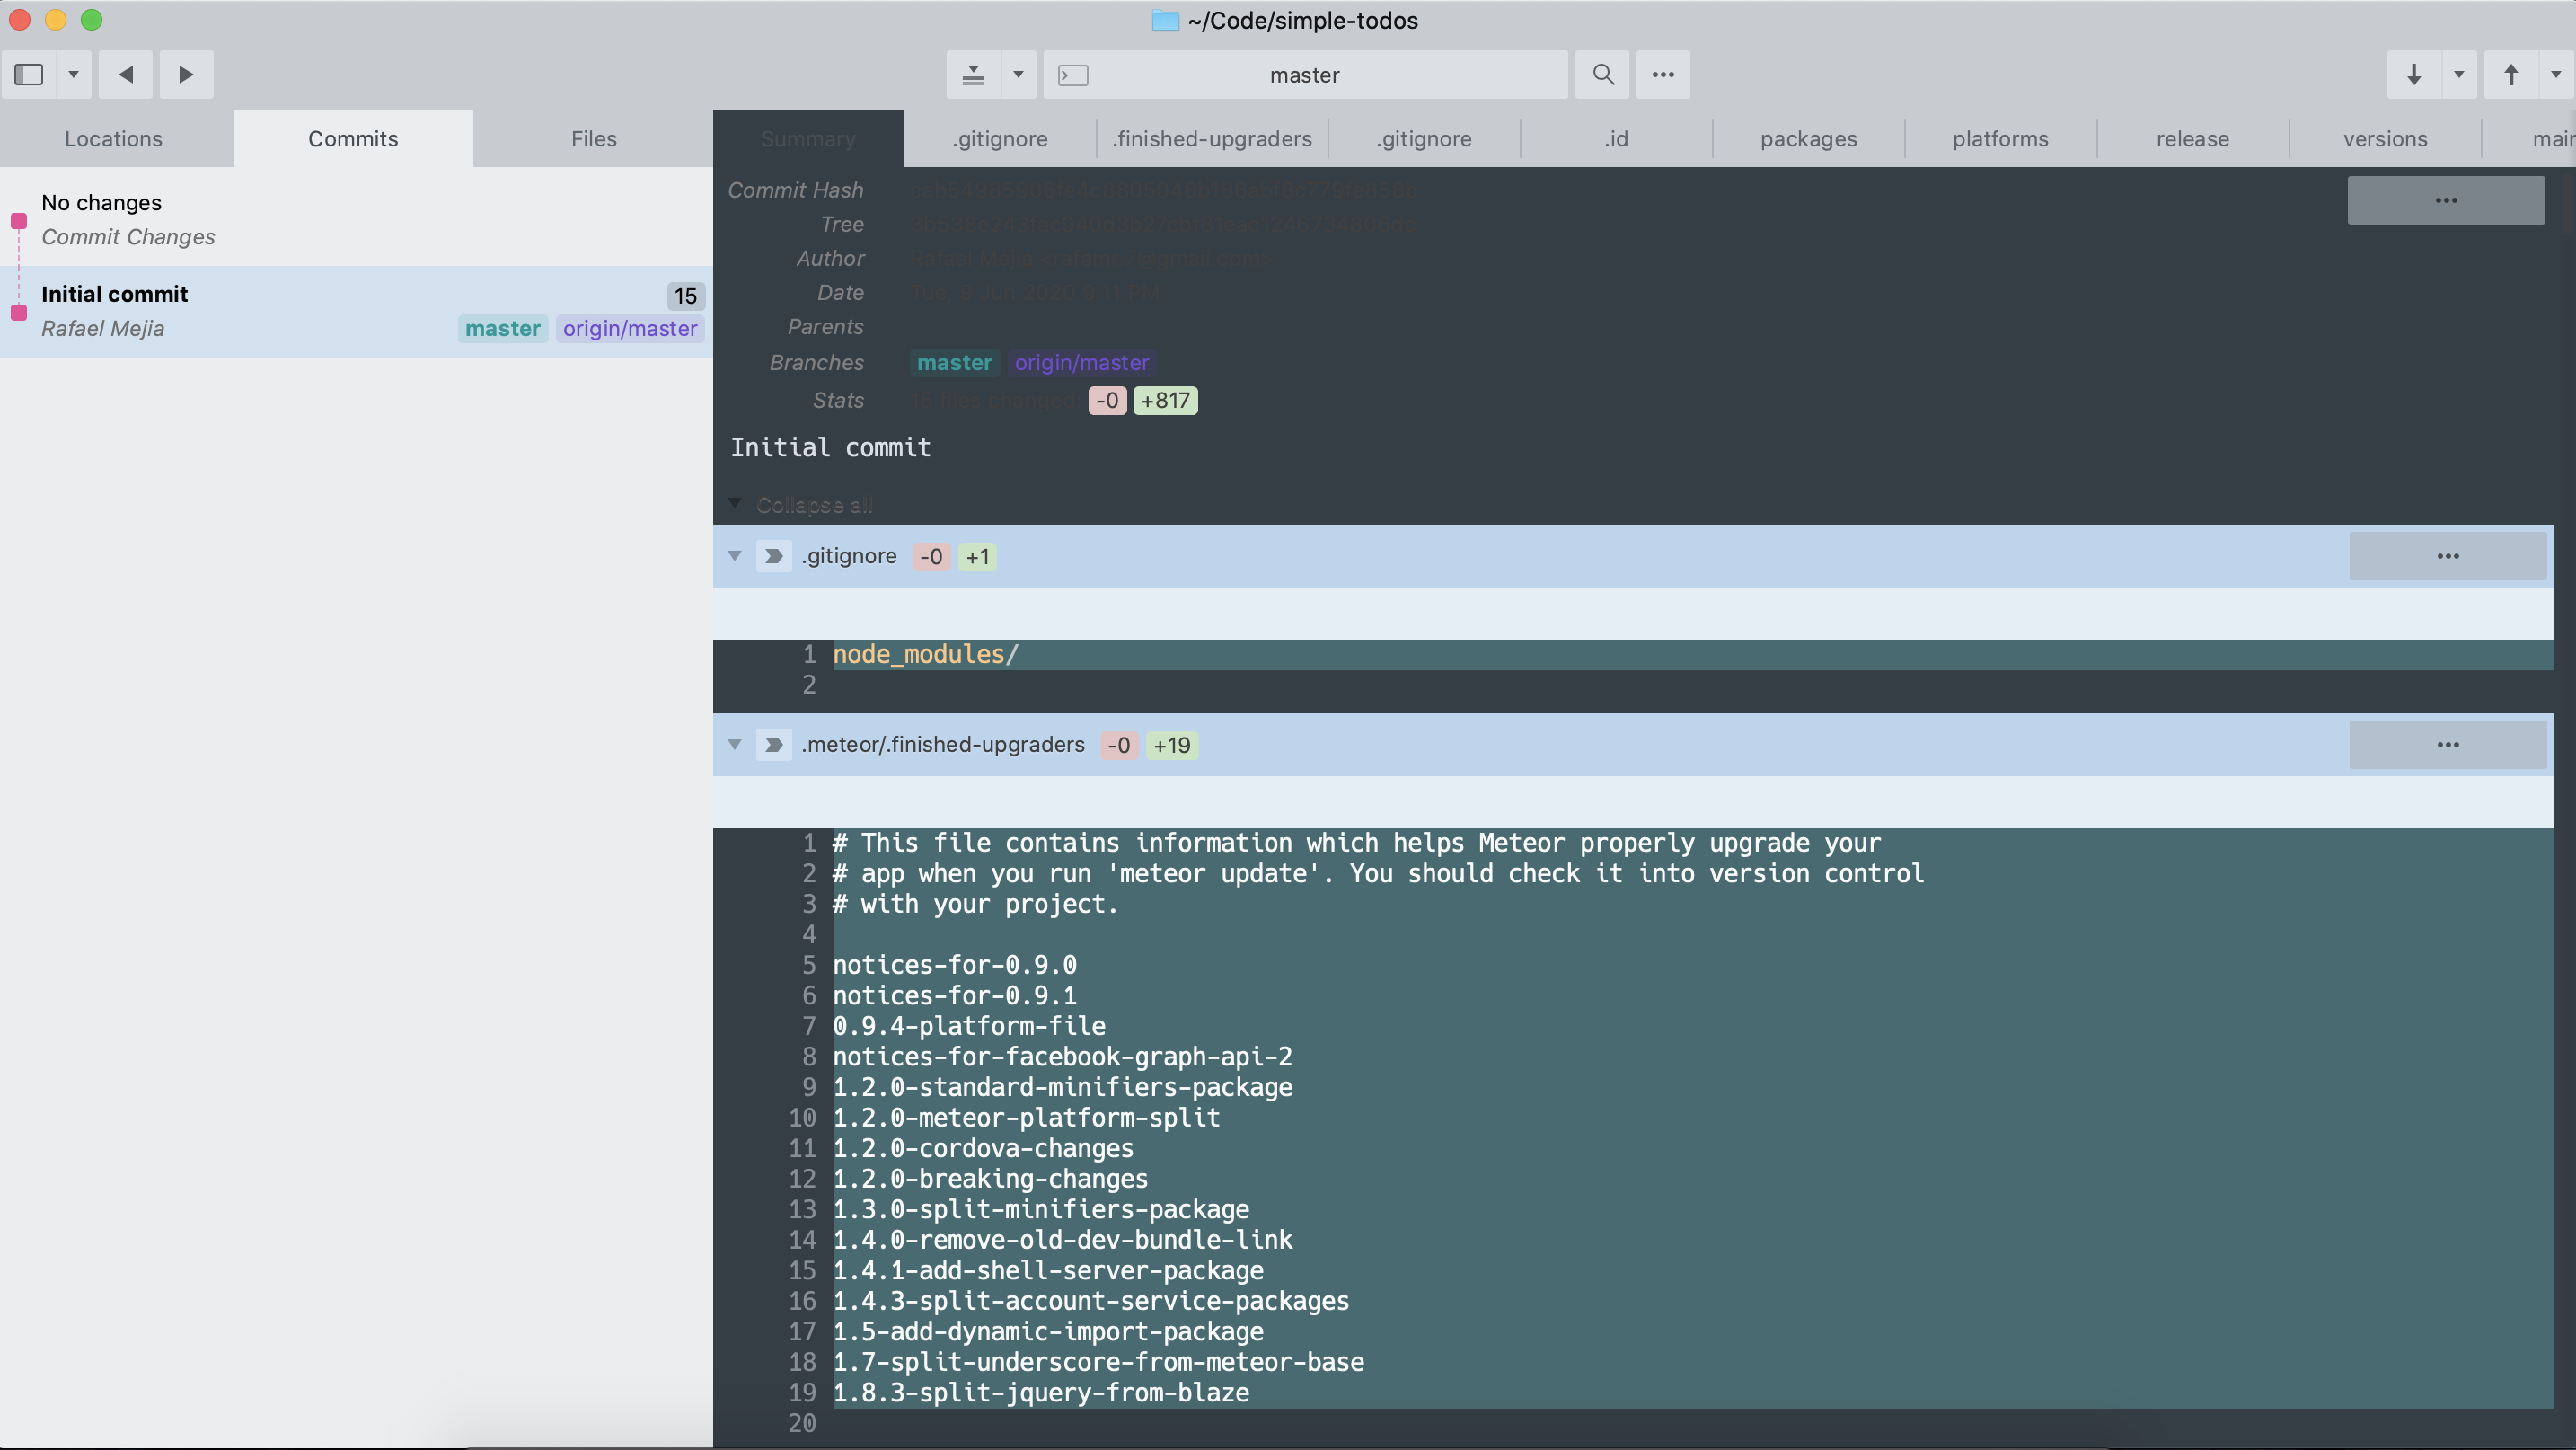Go back with the left arrow
The image size is (2576, 1450).
(x=126, y=75)
